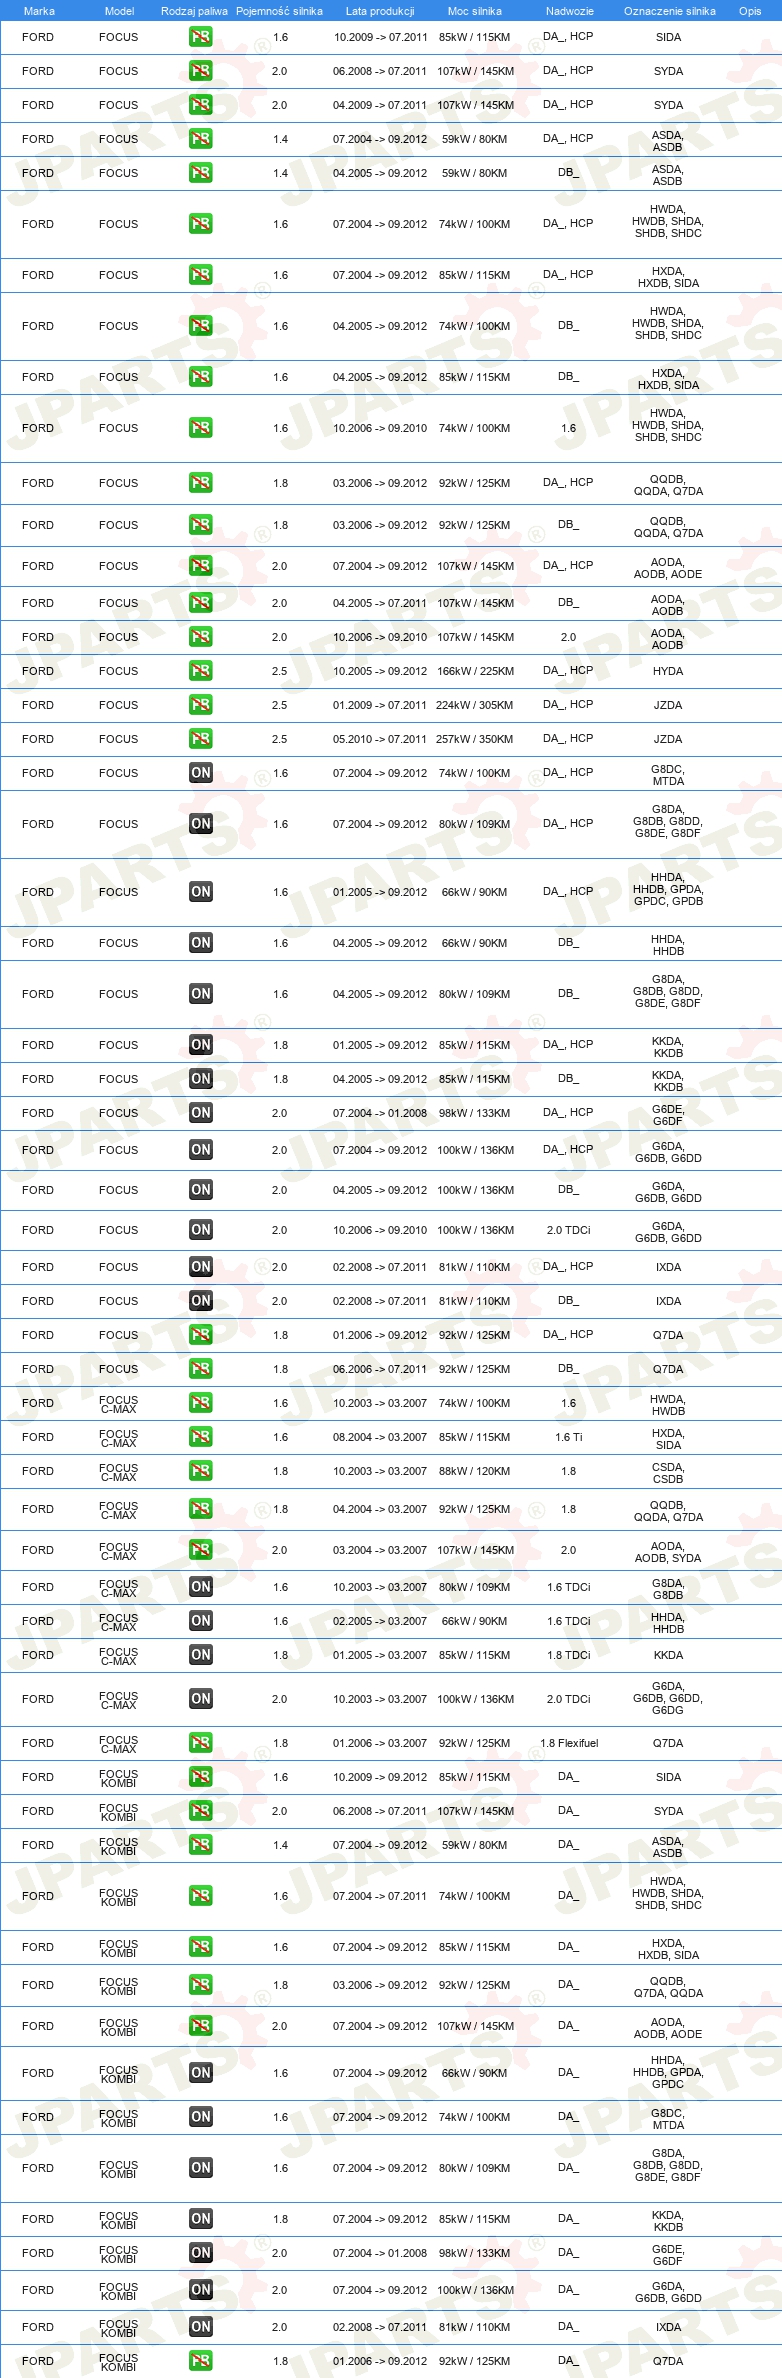Click the diesel ON icon in the KOMBI 02.2008 -> 07.2011 IXDA row
782x2378 pixels.
click(201, 2327)
